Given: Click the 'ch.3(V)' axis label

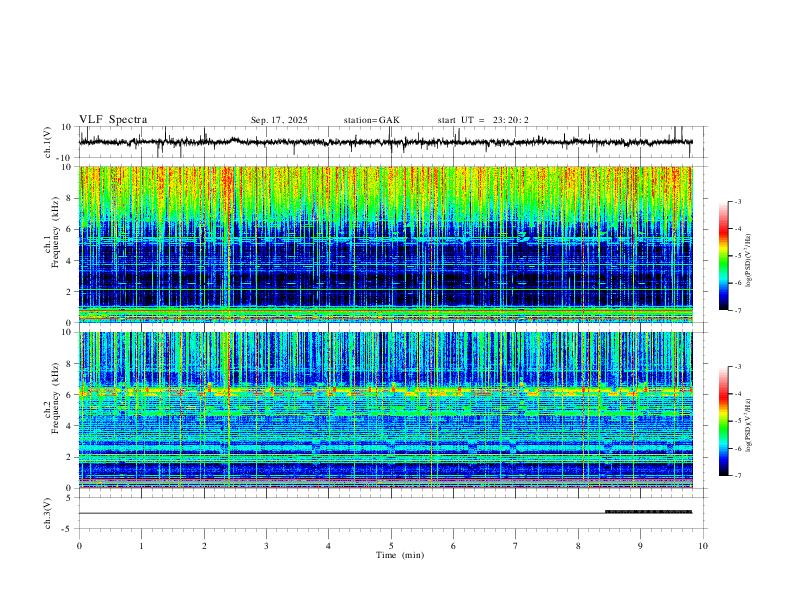Looking at the screenshot, I should point(48,513).
